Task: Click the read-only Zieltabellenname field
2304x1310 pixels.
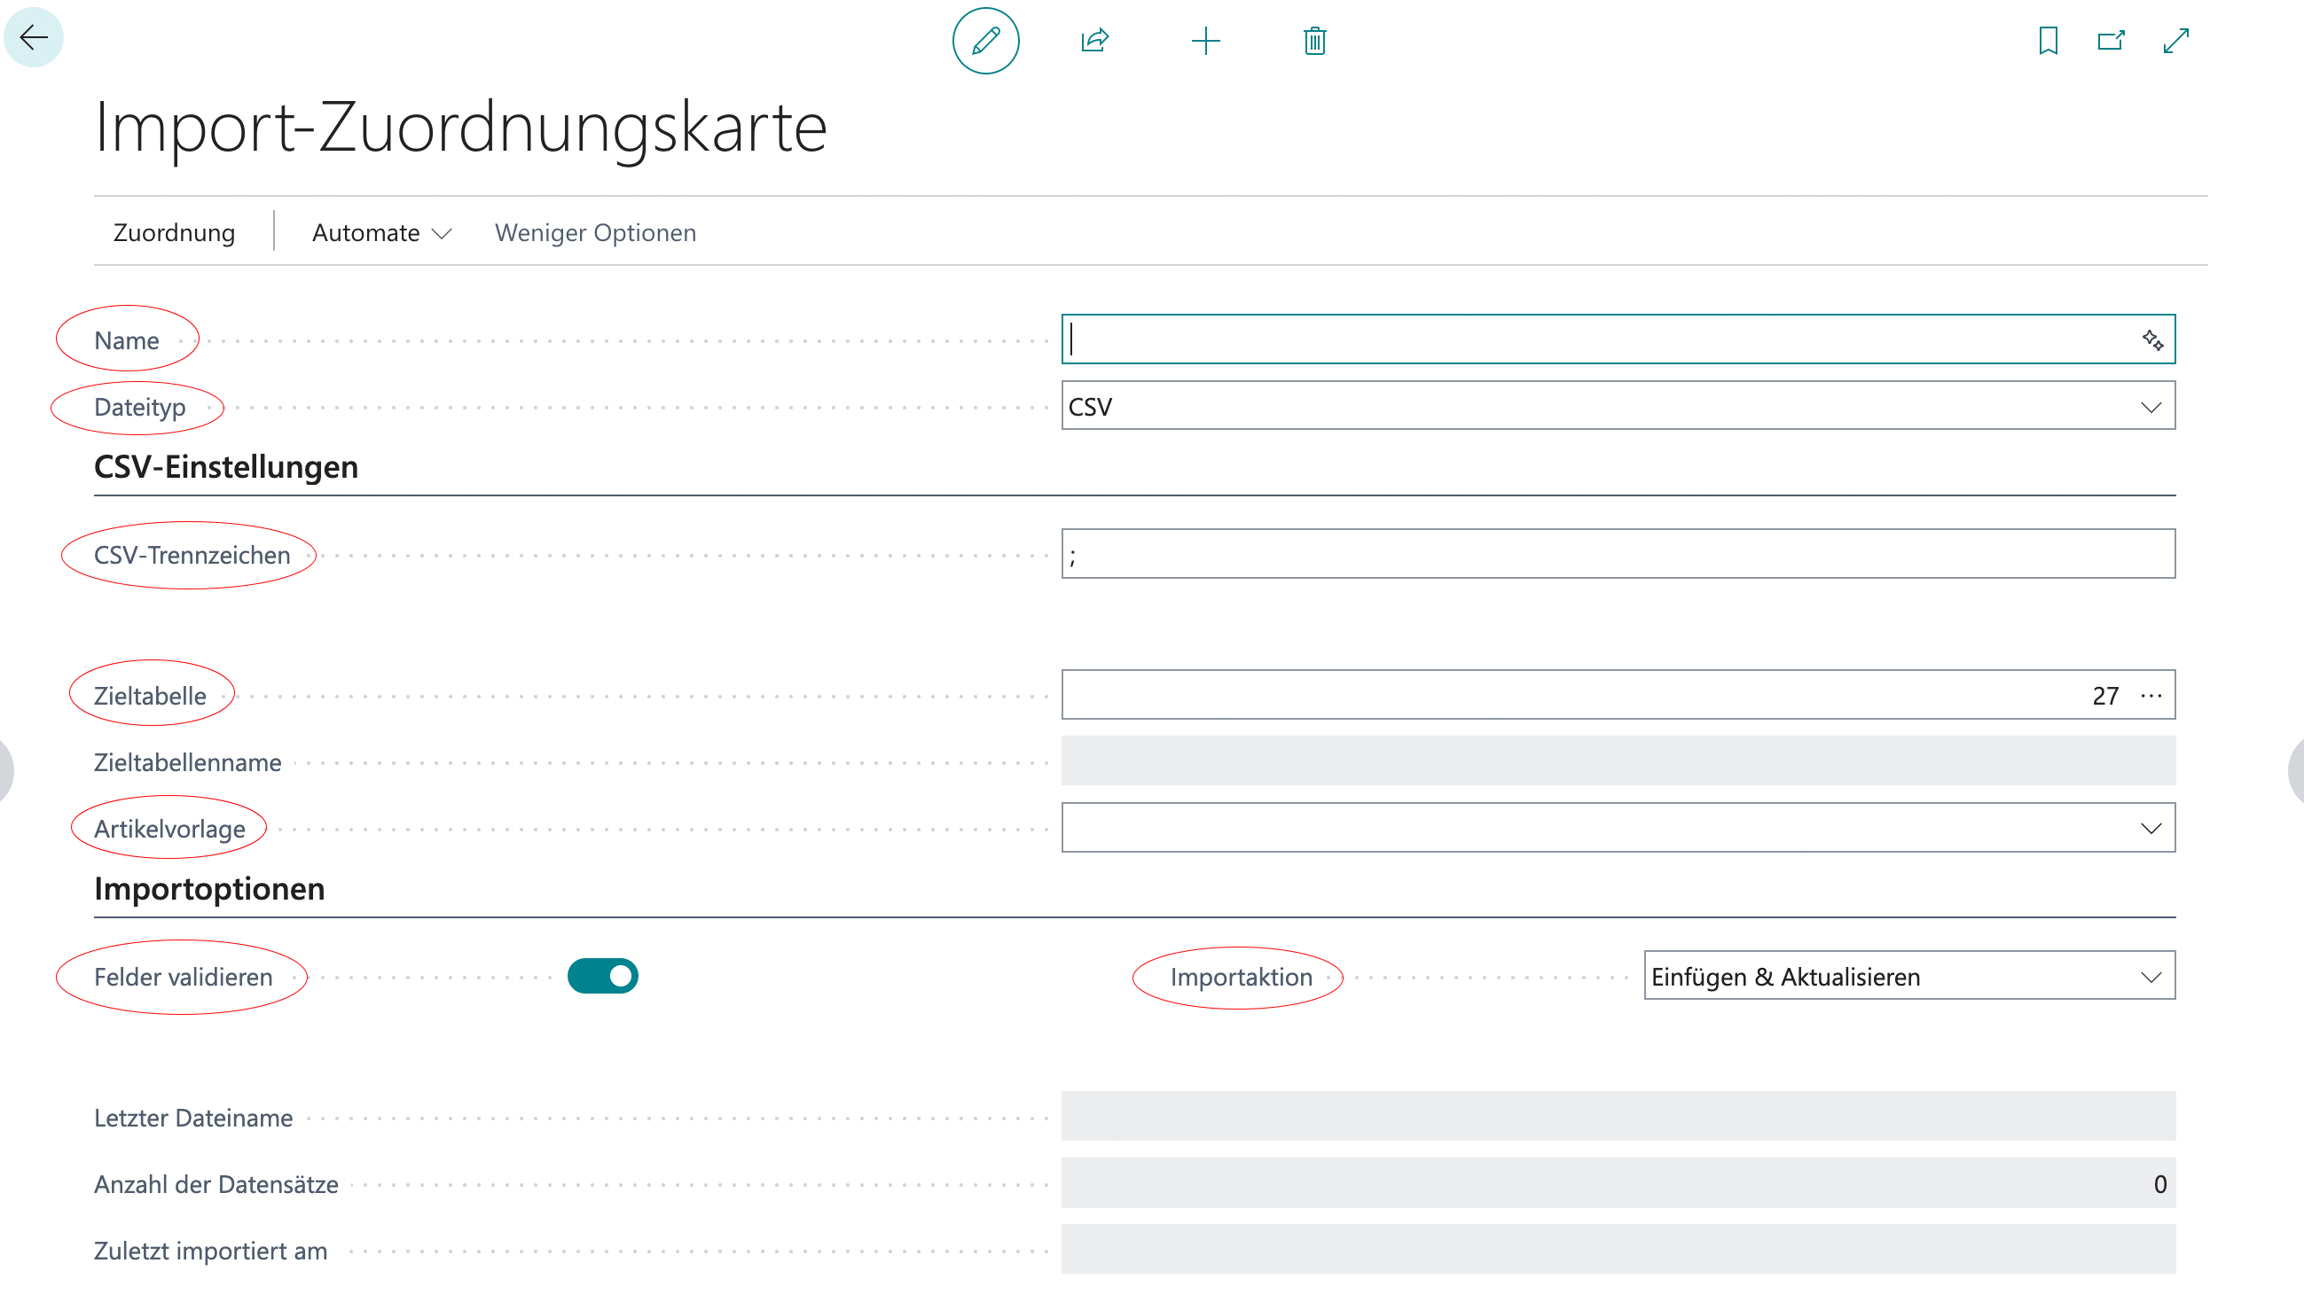Action: (1618, 761)
